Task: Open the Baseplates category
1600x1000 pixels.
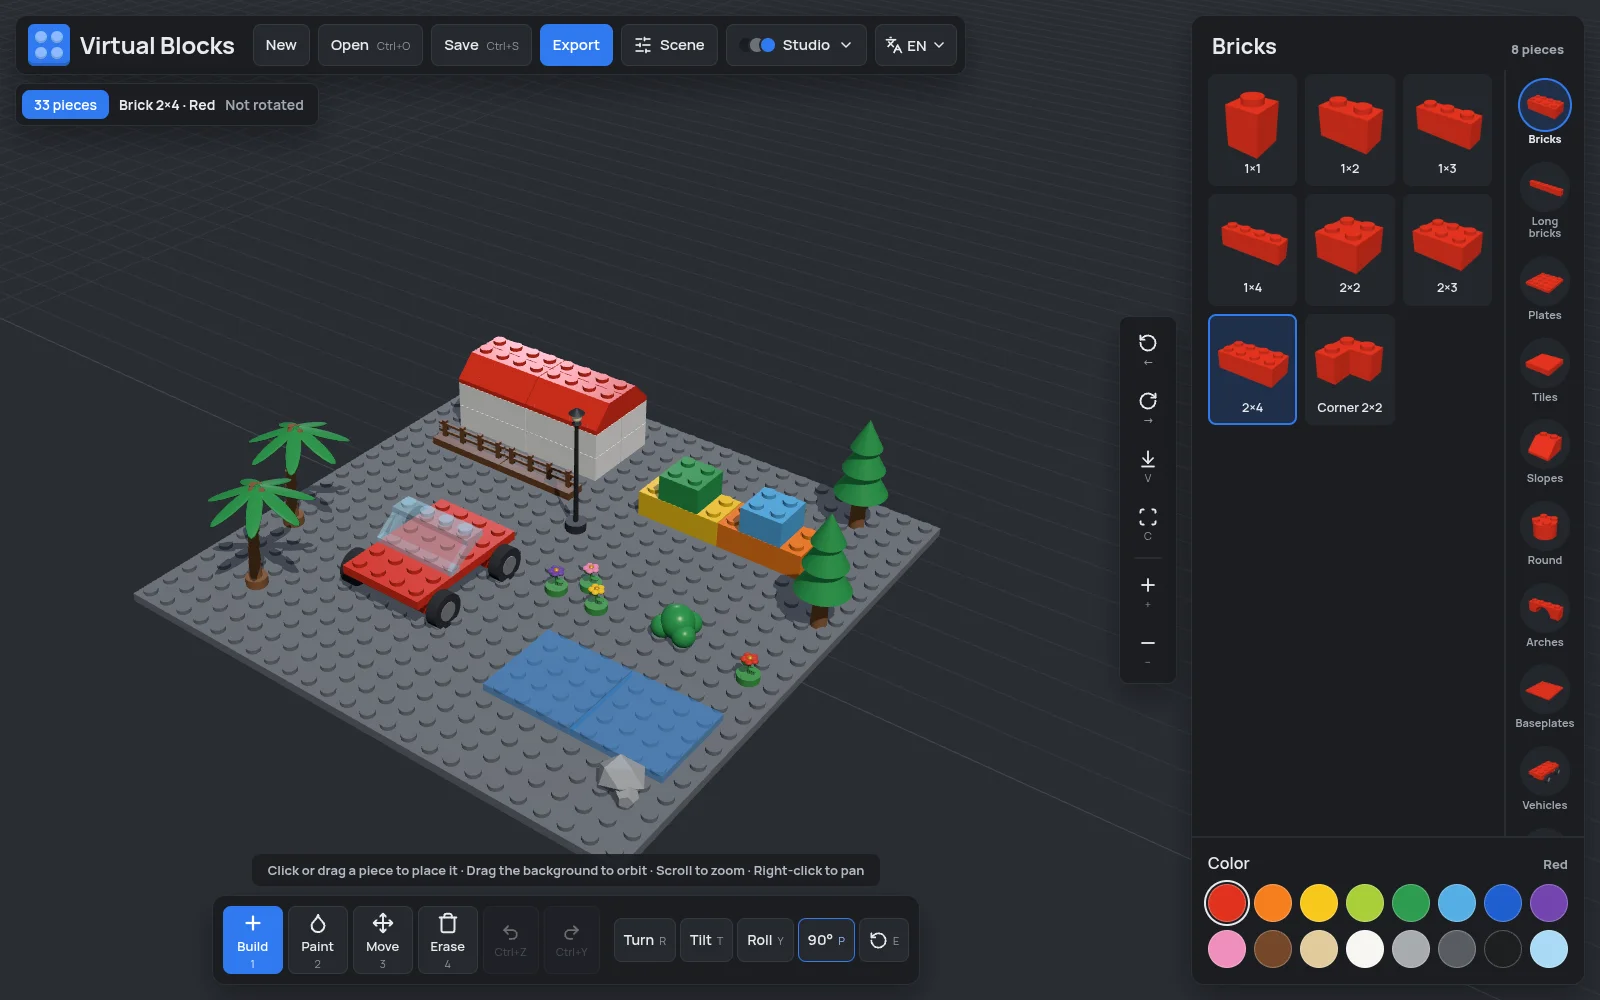Action: [x=1544, y=690]
